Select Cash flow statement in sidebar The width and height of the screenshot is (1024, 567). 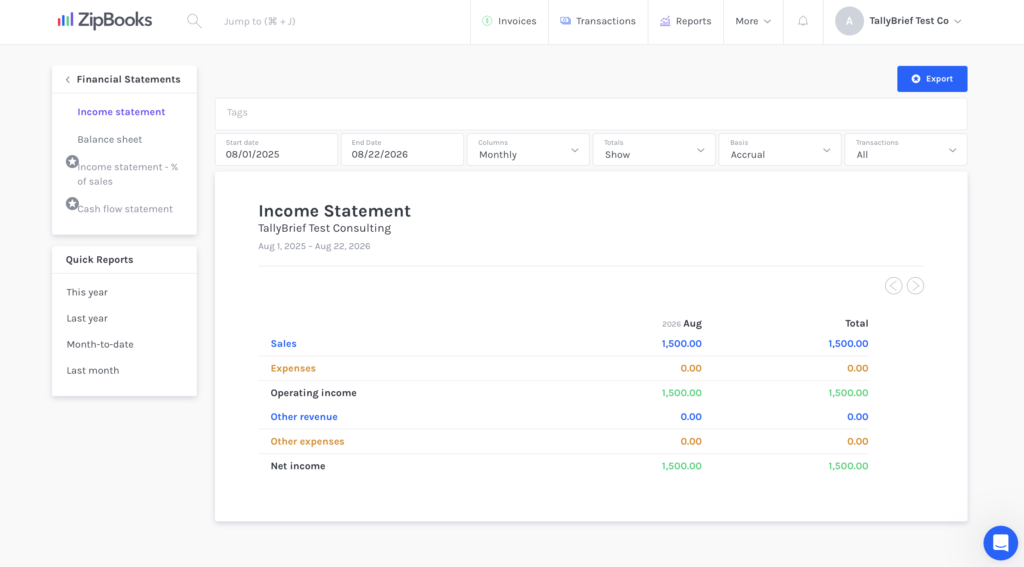coord(125,209)
